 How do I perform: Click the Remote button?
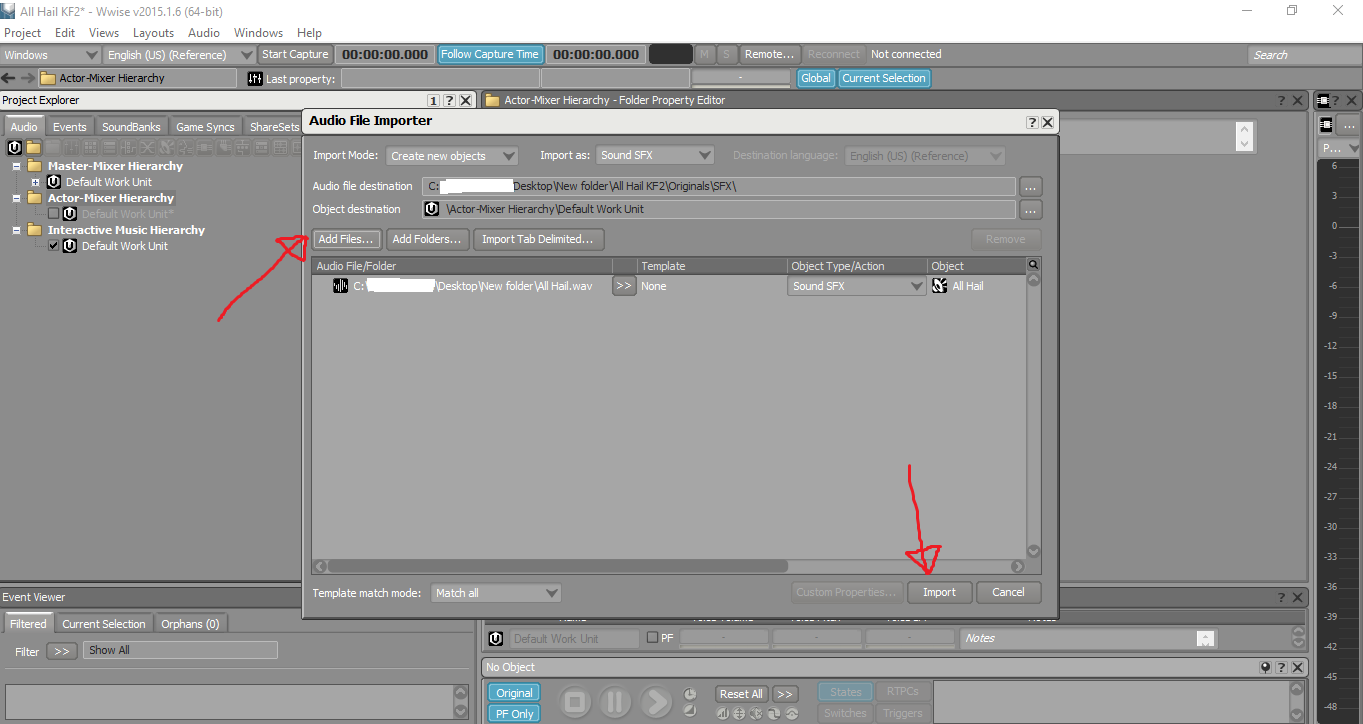(770, 54)
